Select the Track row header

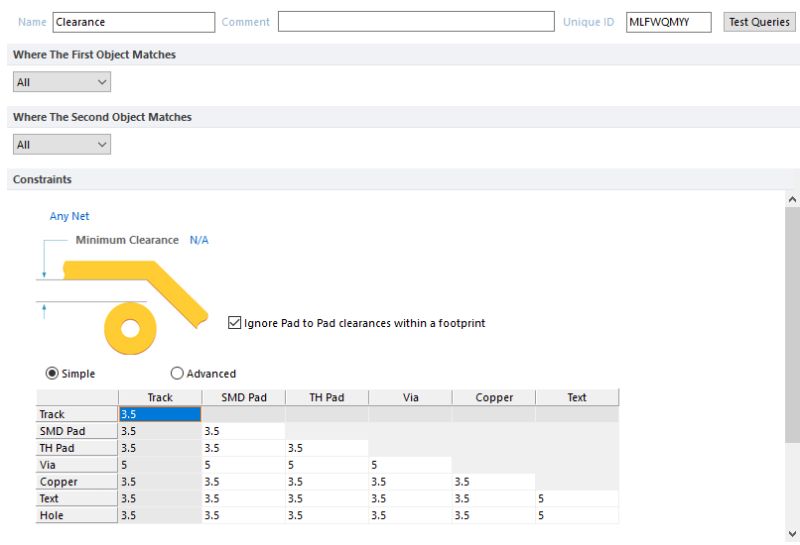[77, 414]
